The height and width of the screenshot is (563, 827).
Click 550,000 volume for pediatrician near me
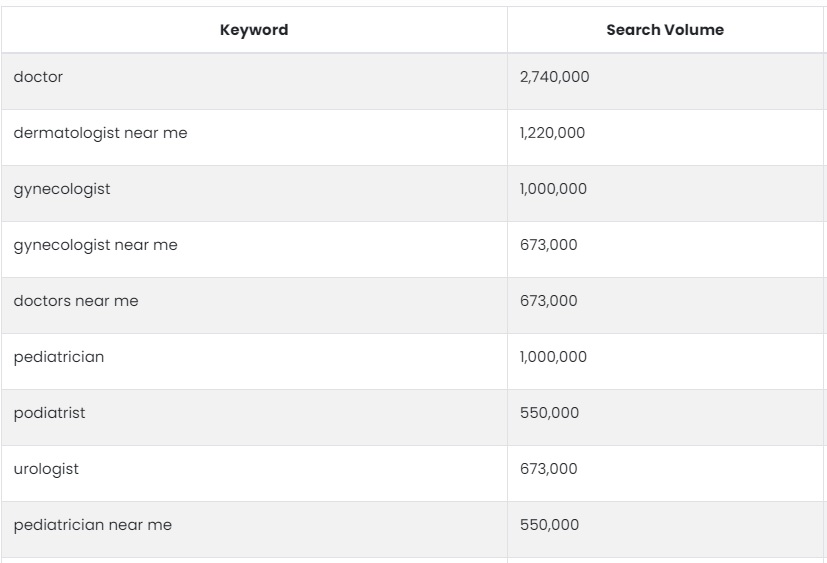[x=549, y=525]
